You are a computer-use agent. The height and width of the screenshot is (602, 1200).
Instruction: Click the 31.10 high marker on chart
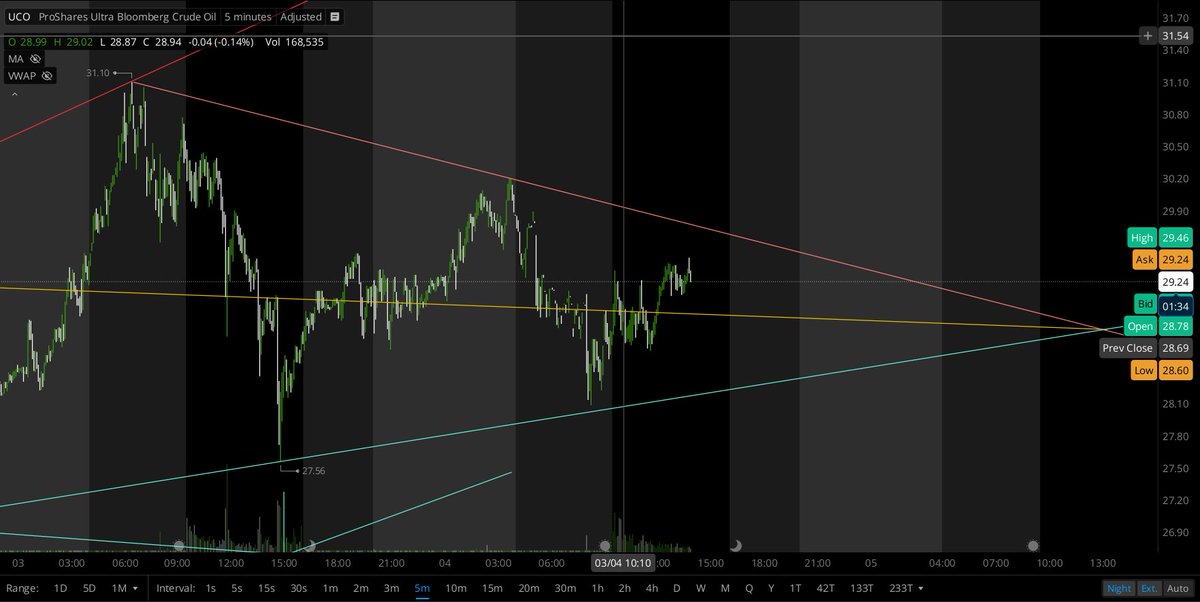click(97, 73)
